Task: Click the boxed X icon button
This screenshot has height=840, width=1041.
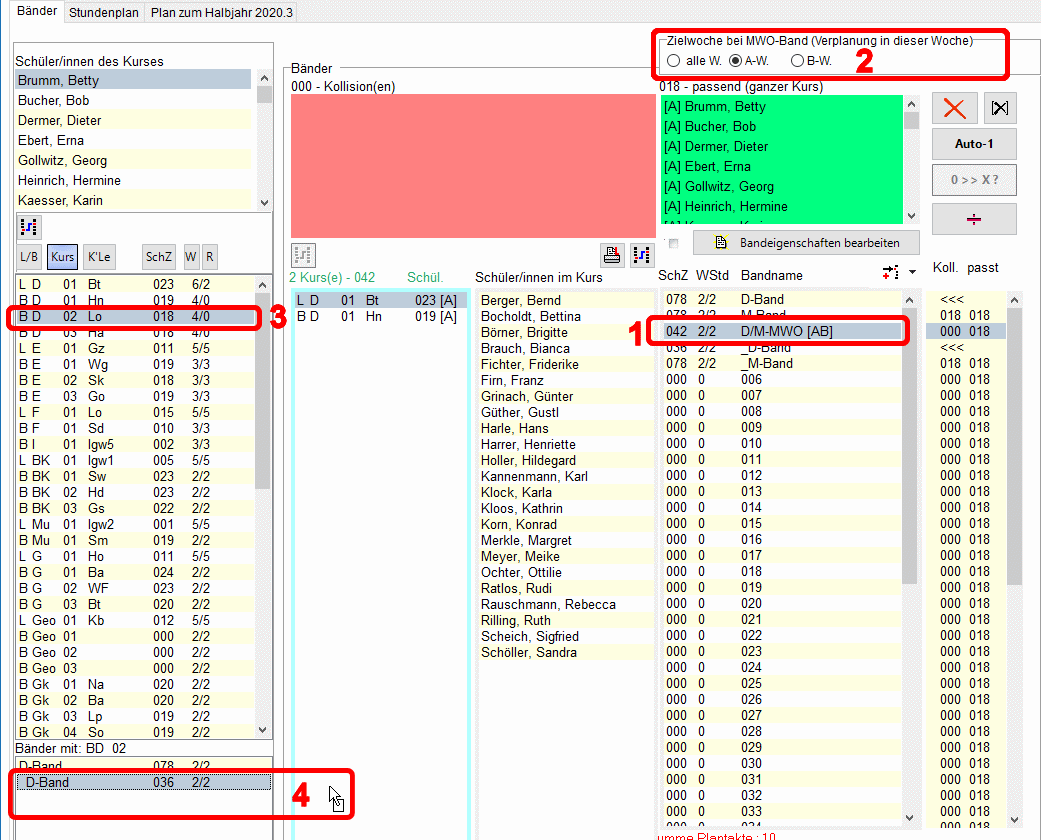Action: click(x=999, y=108)
